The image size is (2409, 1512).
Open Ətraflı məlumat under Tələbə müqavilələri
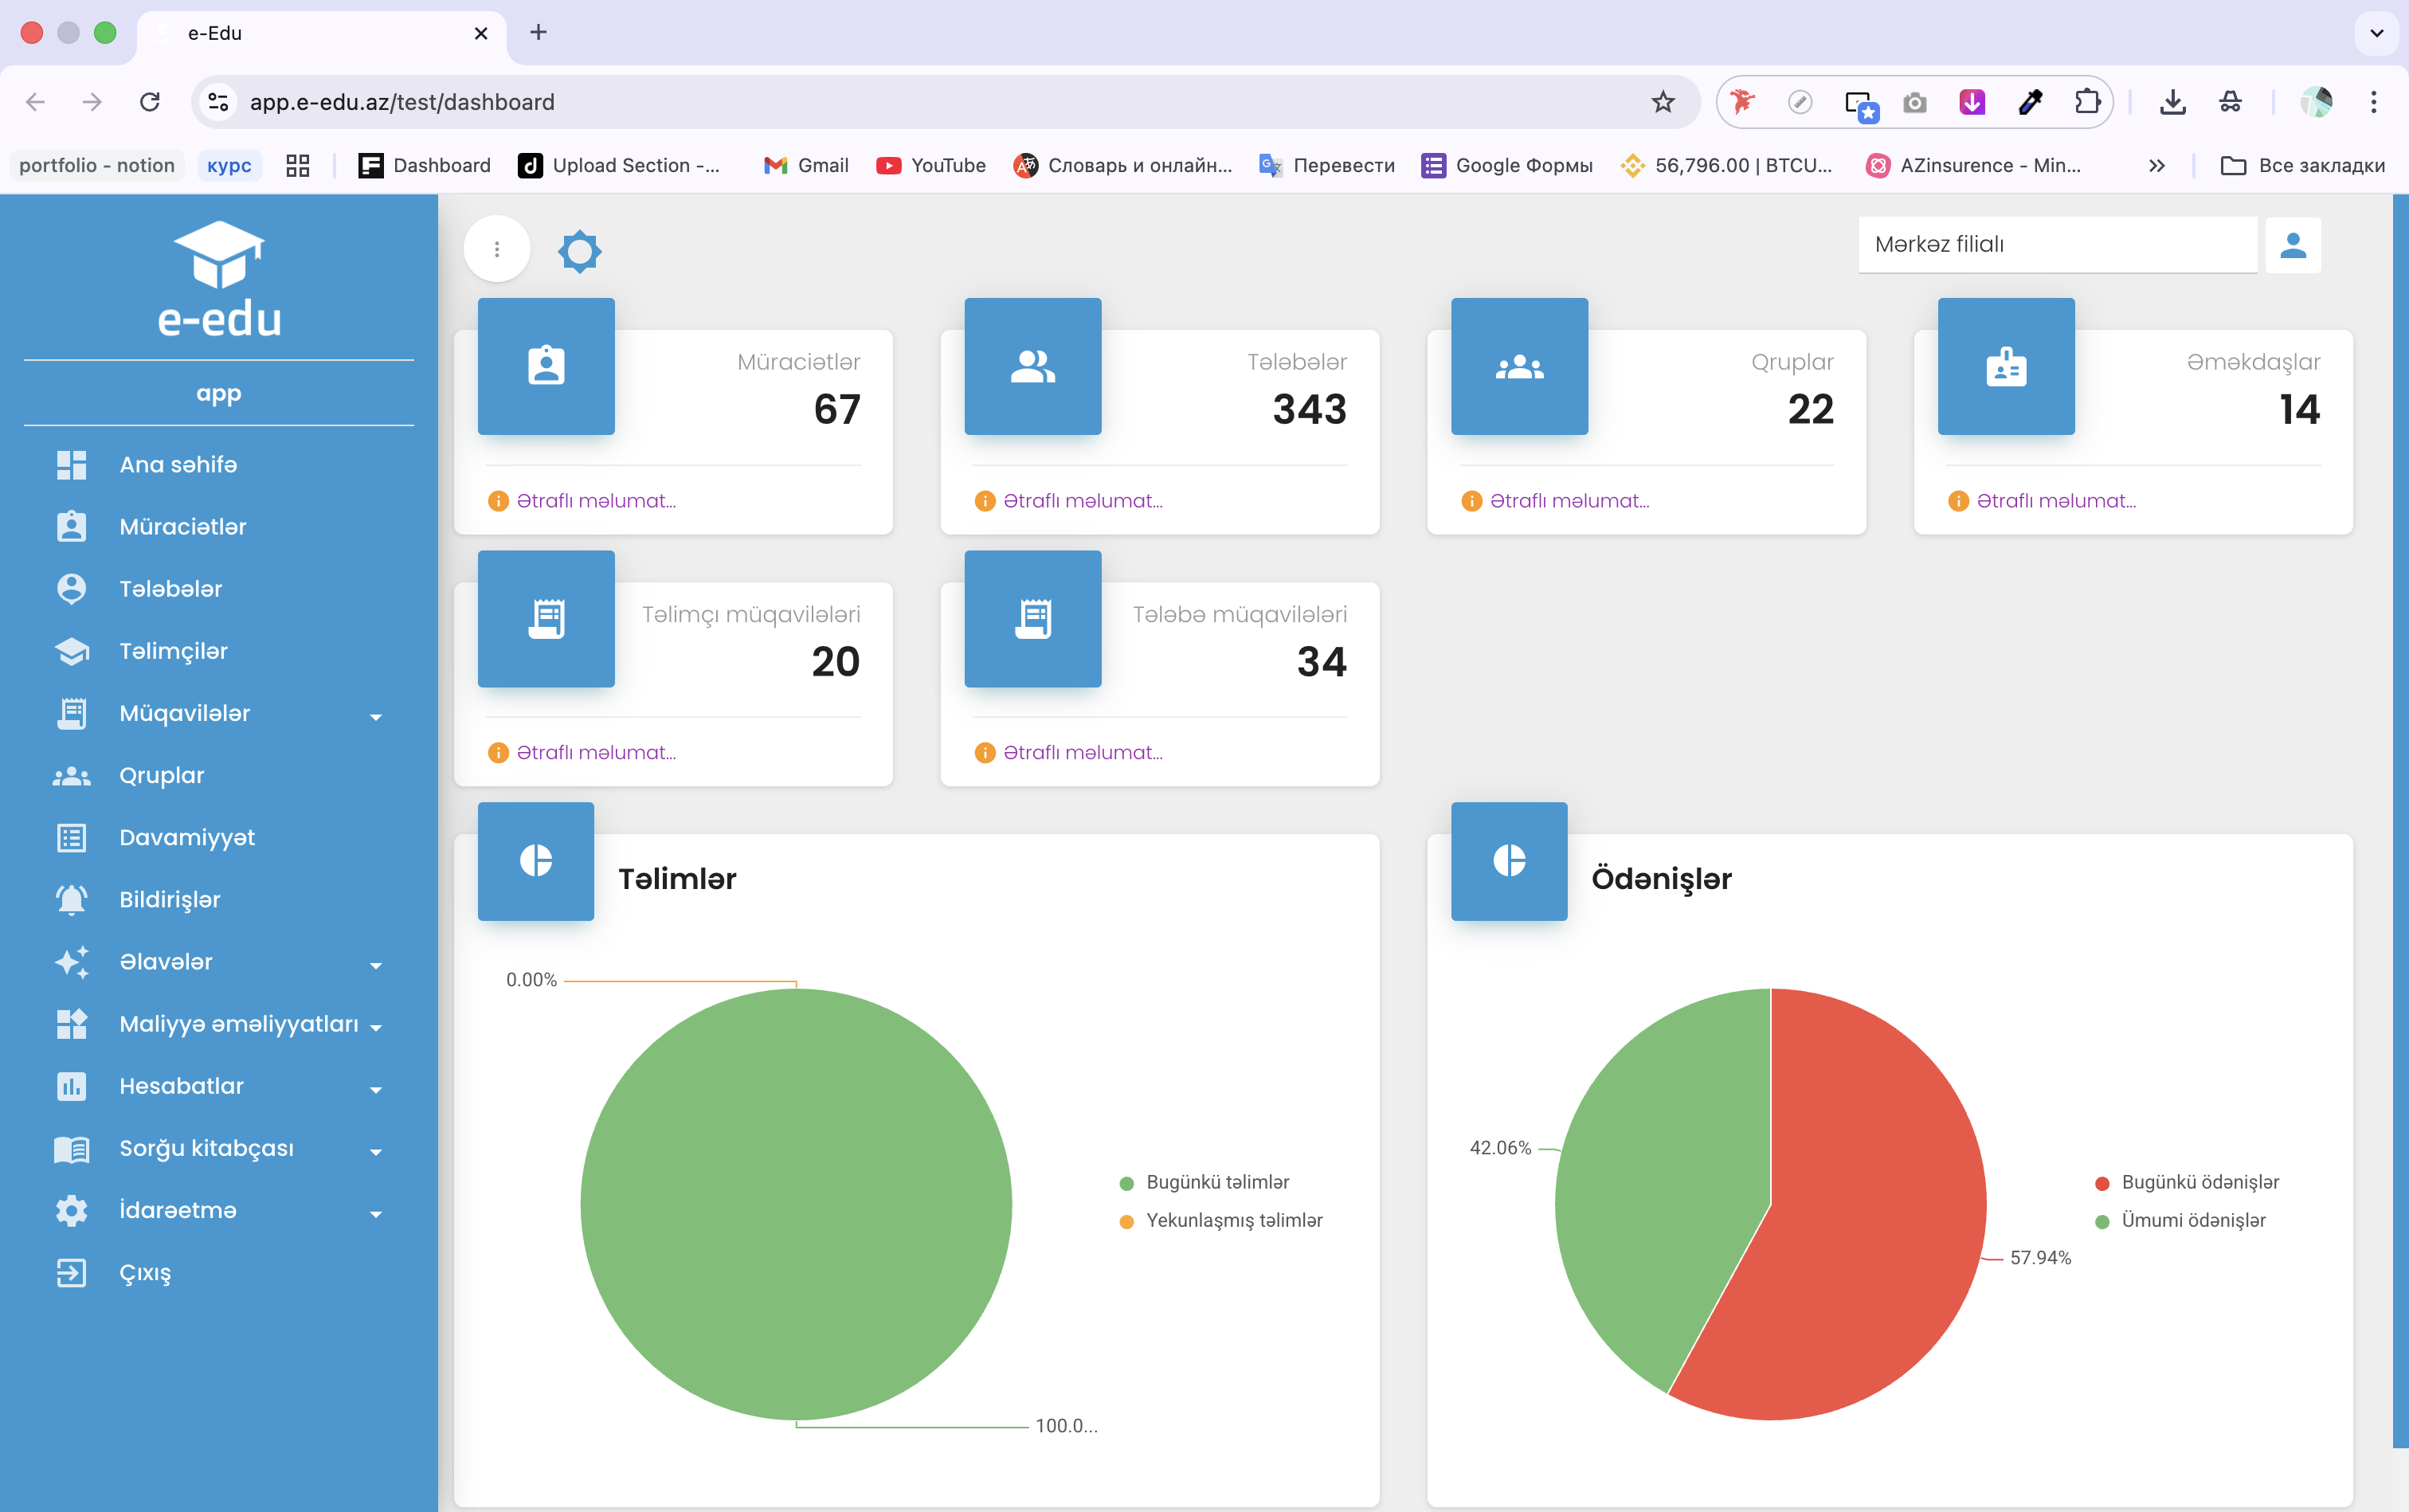coord(1083,752)
